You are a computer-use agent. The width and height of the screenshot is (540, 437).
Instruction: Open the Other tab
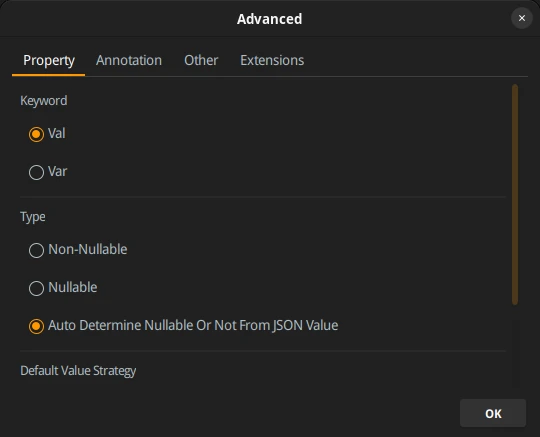coord(201,61)
